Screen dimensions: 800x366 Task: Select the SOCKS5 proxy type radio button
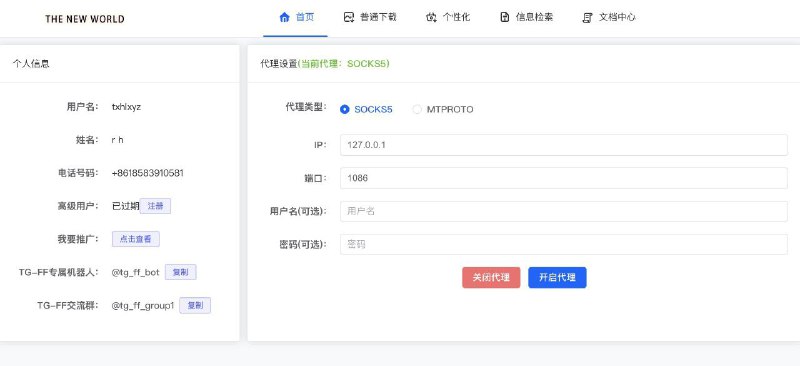(345, 109)
